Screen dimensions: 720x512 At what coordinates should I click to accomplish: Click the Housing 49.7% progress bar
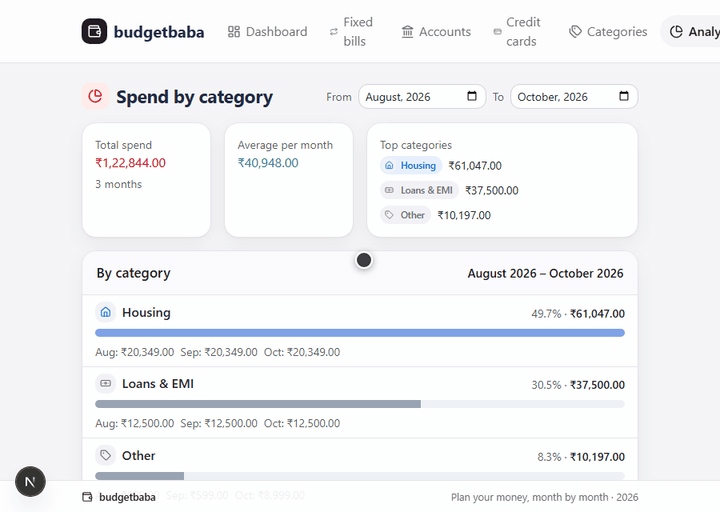point(360,333)
